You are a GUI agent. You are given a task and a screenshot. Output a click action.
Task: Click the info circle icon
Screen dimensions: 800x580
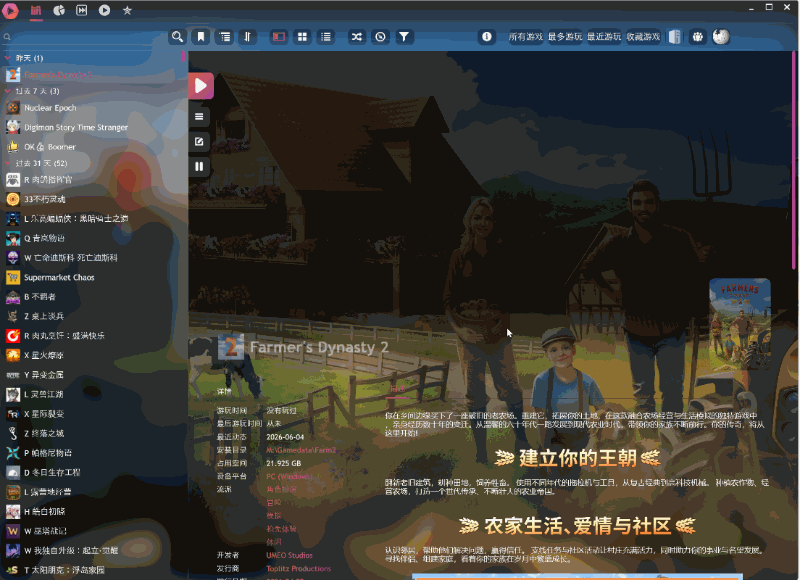(x=487, y=37)
